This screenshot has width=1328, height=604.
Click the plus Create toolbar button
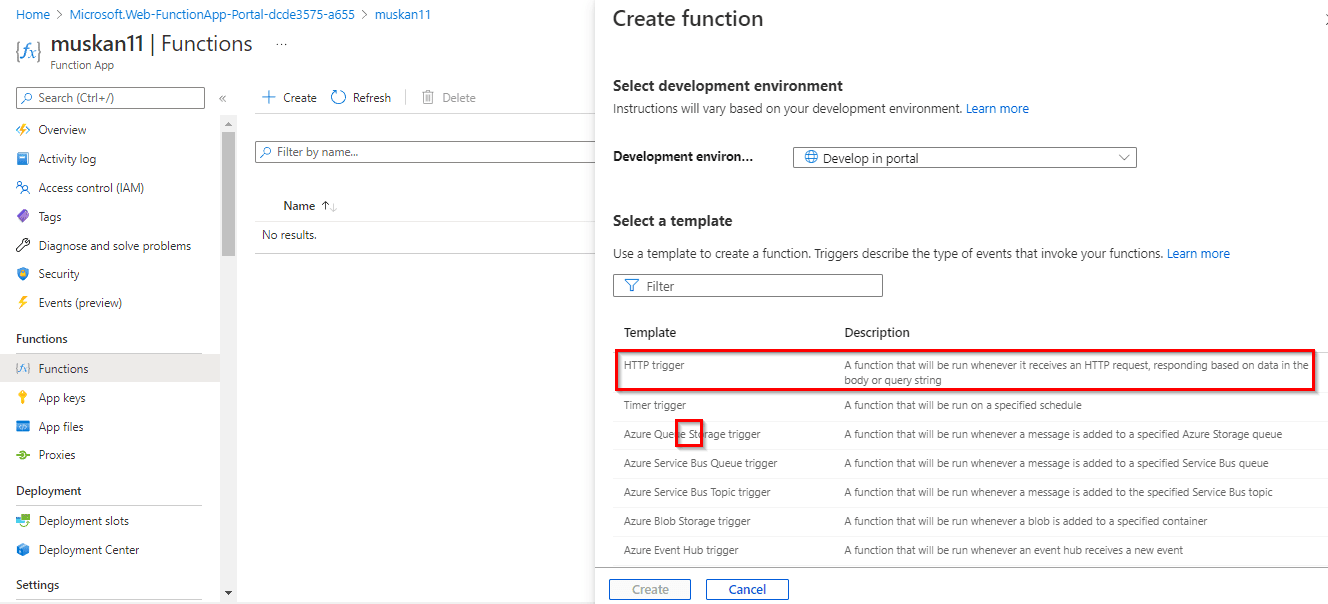pos(289,98)
